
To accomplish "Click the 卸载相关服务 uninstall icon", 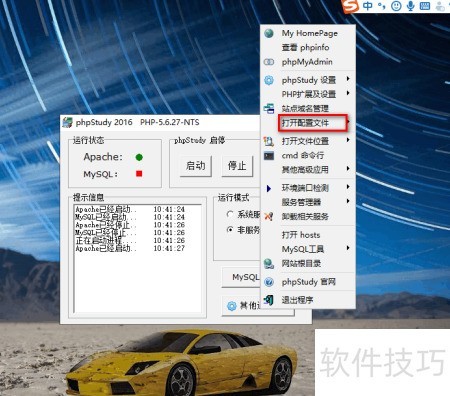I will (269, 216).
